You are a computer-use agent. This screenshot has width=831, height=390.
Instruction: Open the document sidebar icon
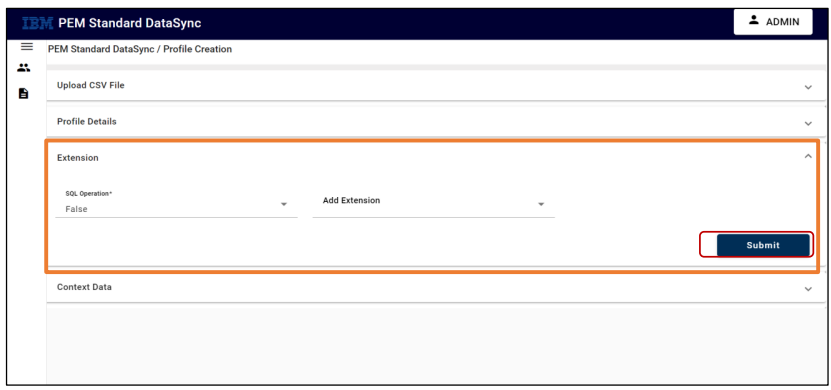pyautogui.click(x=24, y=93)
